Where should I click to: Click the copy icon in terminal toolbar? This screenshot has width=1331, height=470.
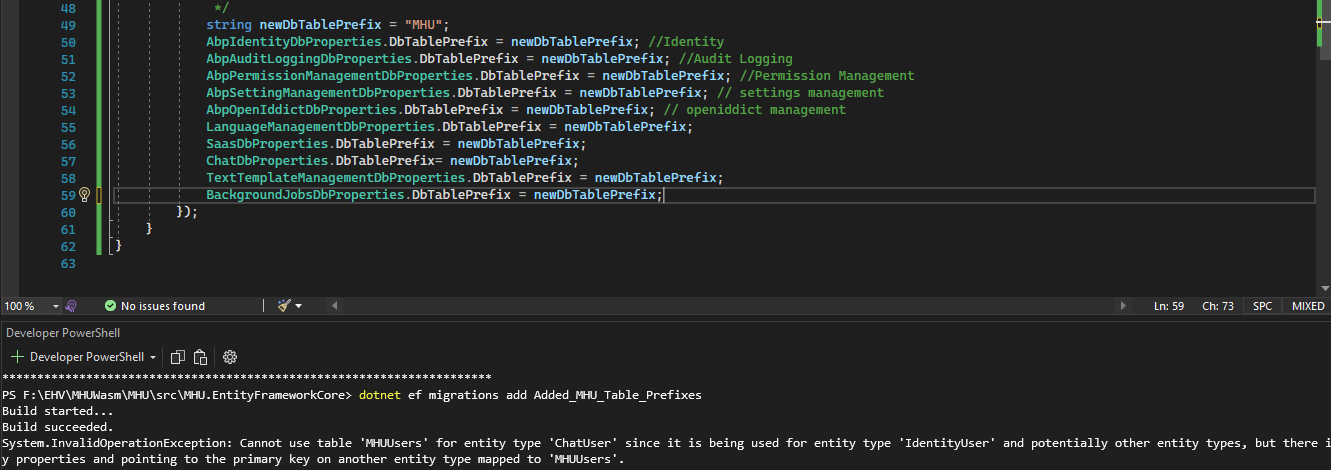pos(178,357)
